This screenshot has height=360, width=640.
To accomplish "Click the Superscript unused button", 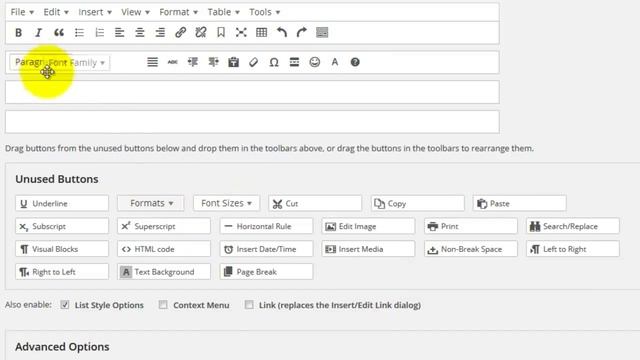I will (x=164, y=226).
